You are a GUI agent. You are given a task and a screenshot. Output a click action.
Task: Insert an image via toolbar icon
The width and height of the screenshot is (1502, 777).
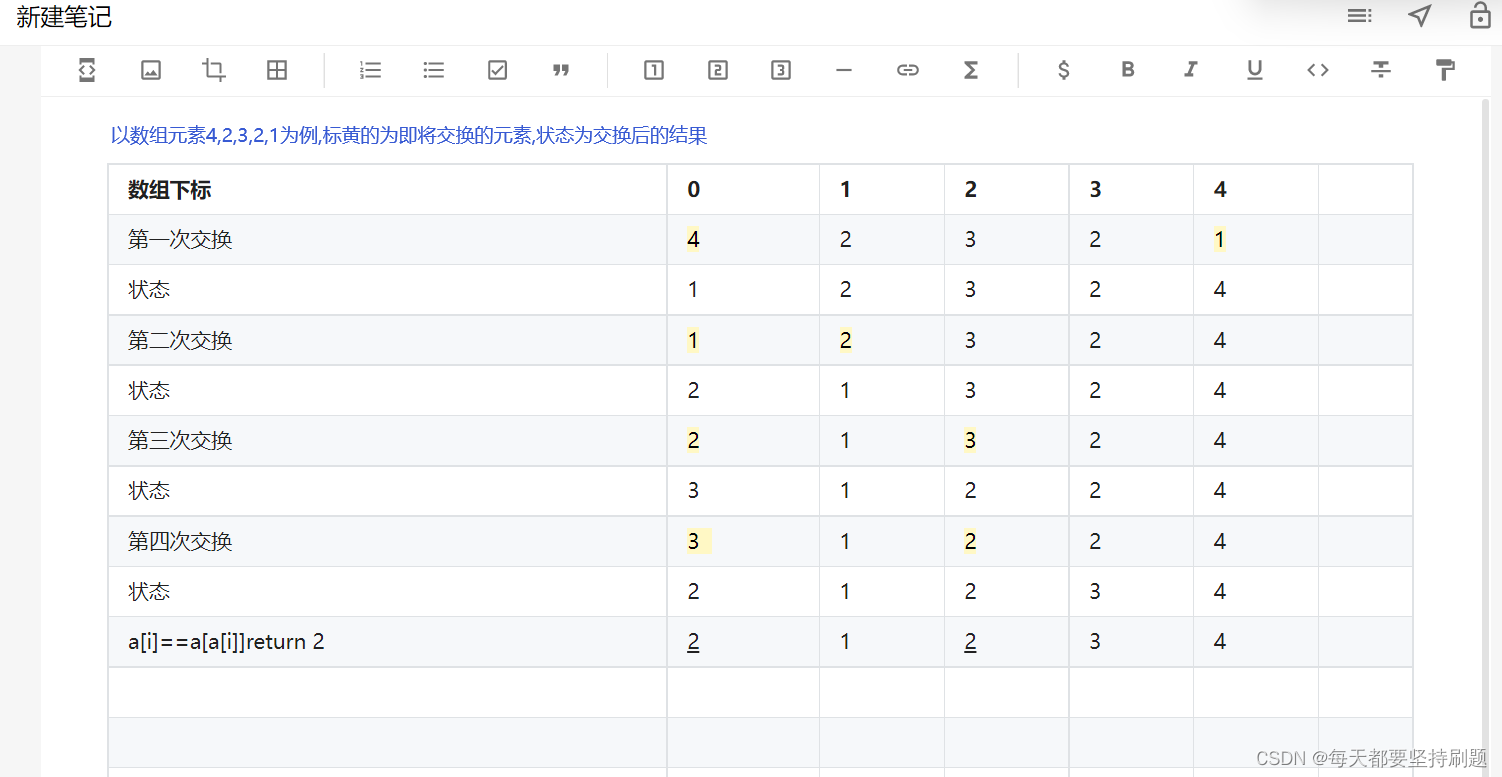pos(151,70)
